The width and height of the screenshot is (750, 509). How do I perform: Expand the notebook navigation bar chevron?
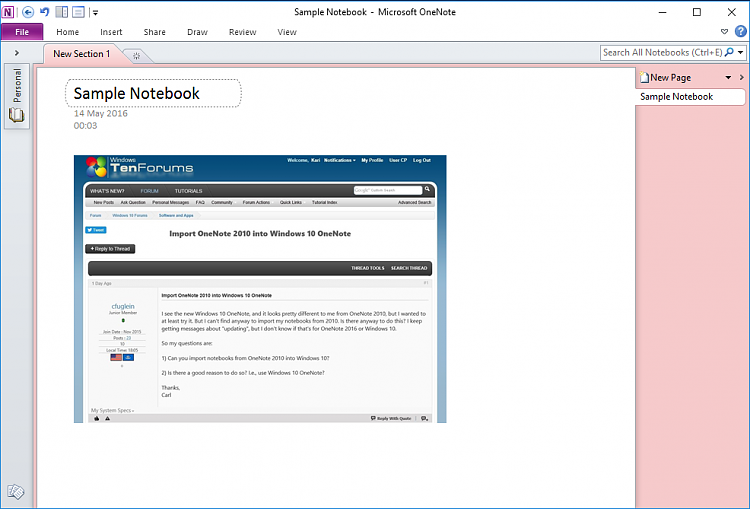[17, 53]
